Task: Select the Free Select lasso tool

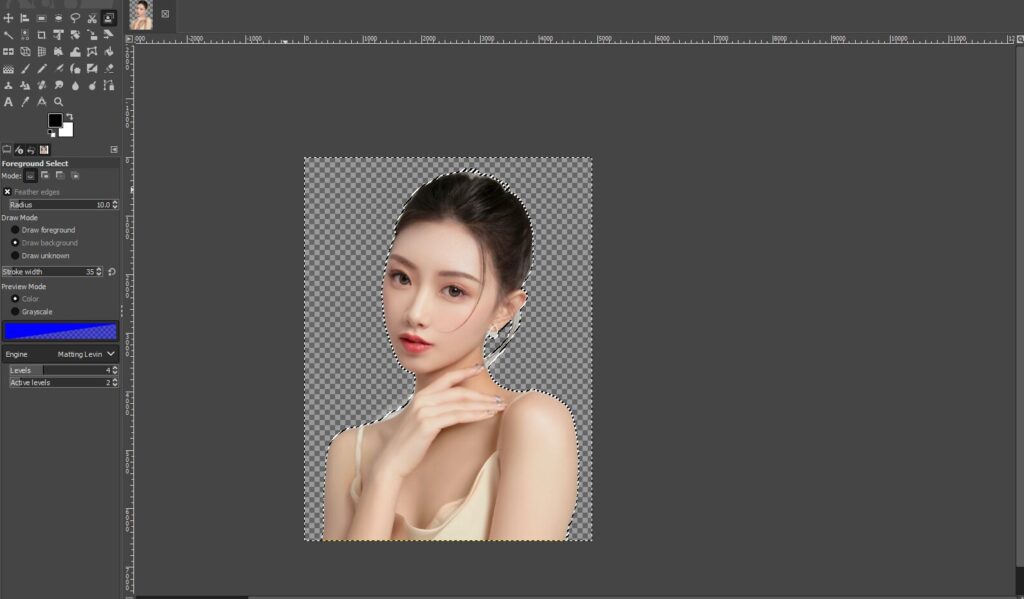Action: click(x=75, y=18)
